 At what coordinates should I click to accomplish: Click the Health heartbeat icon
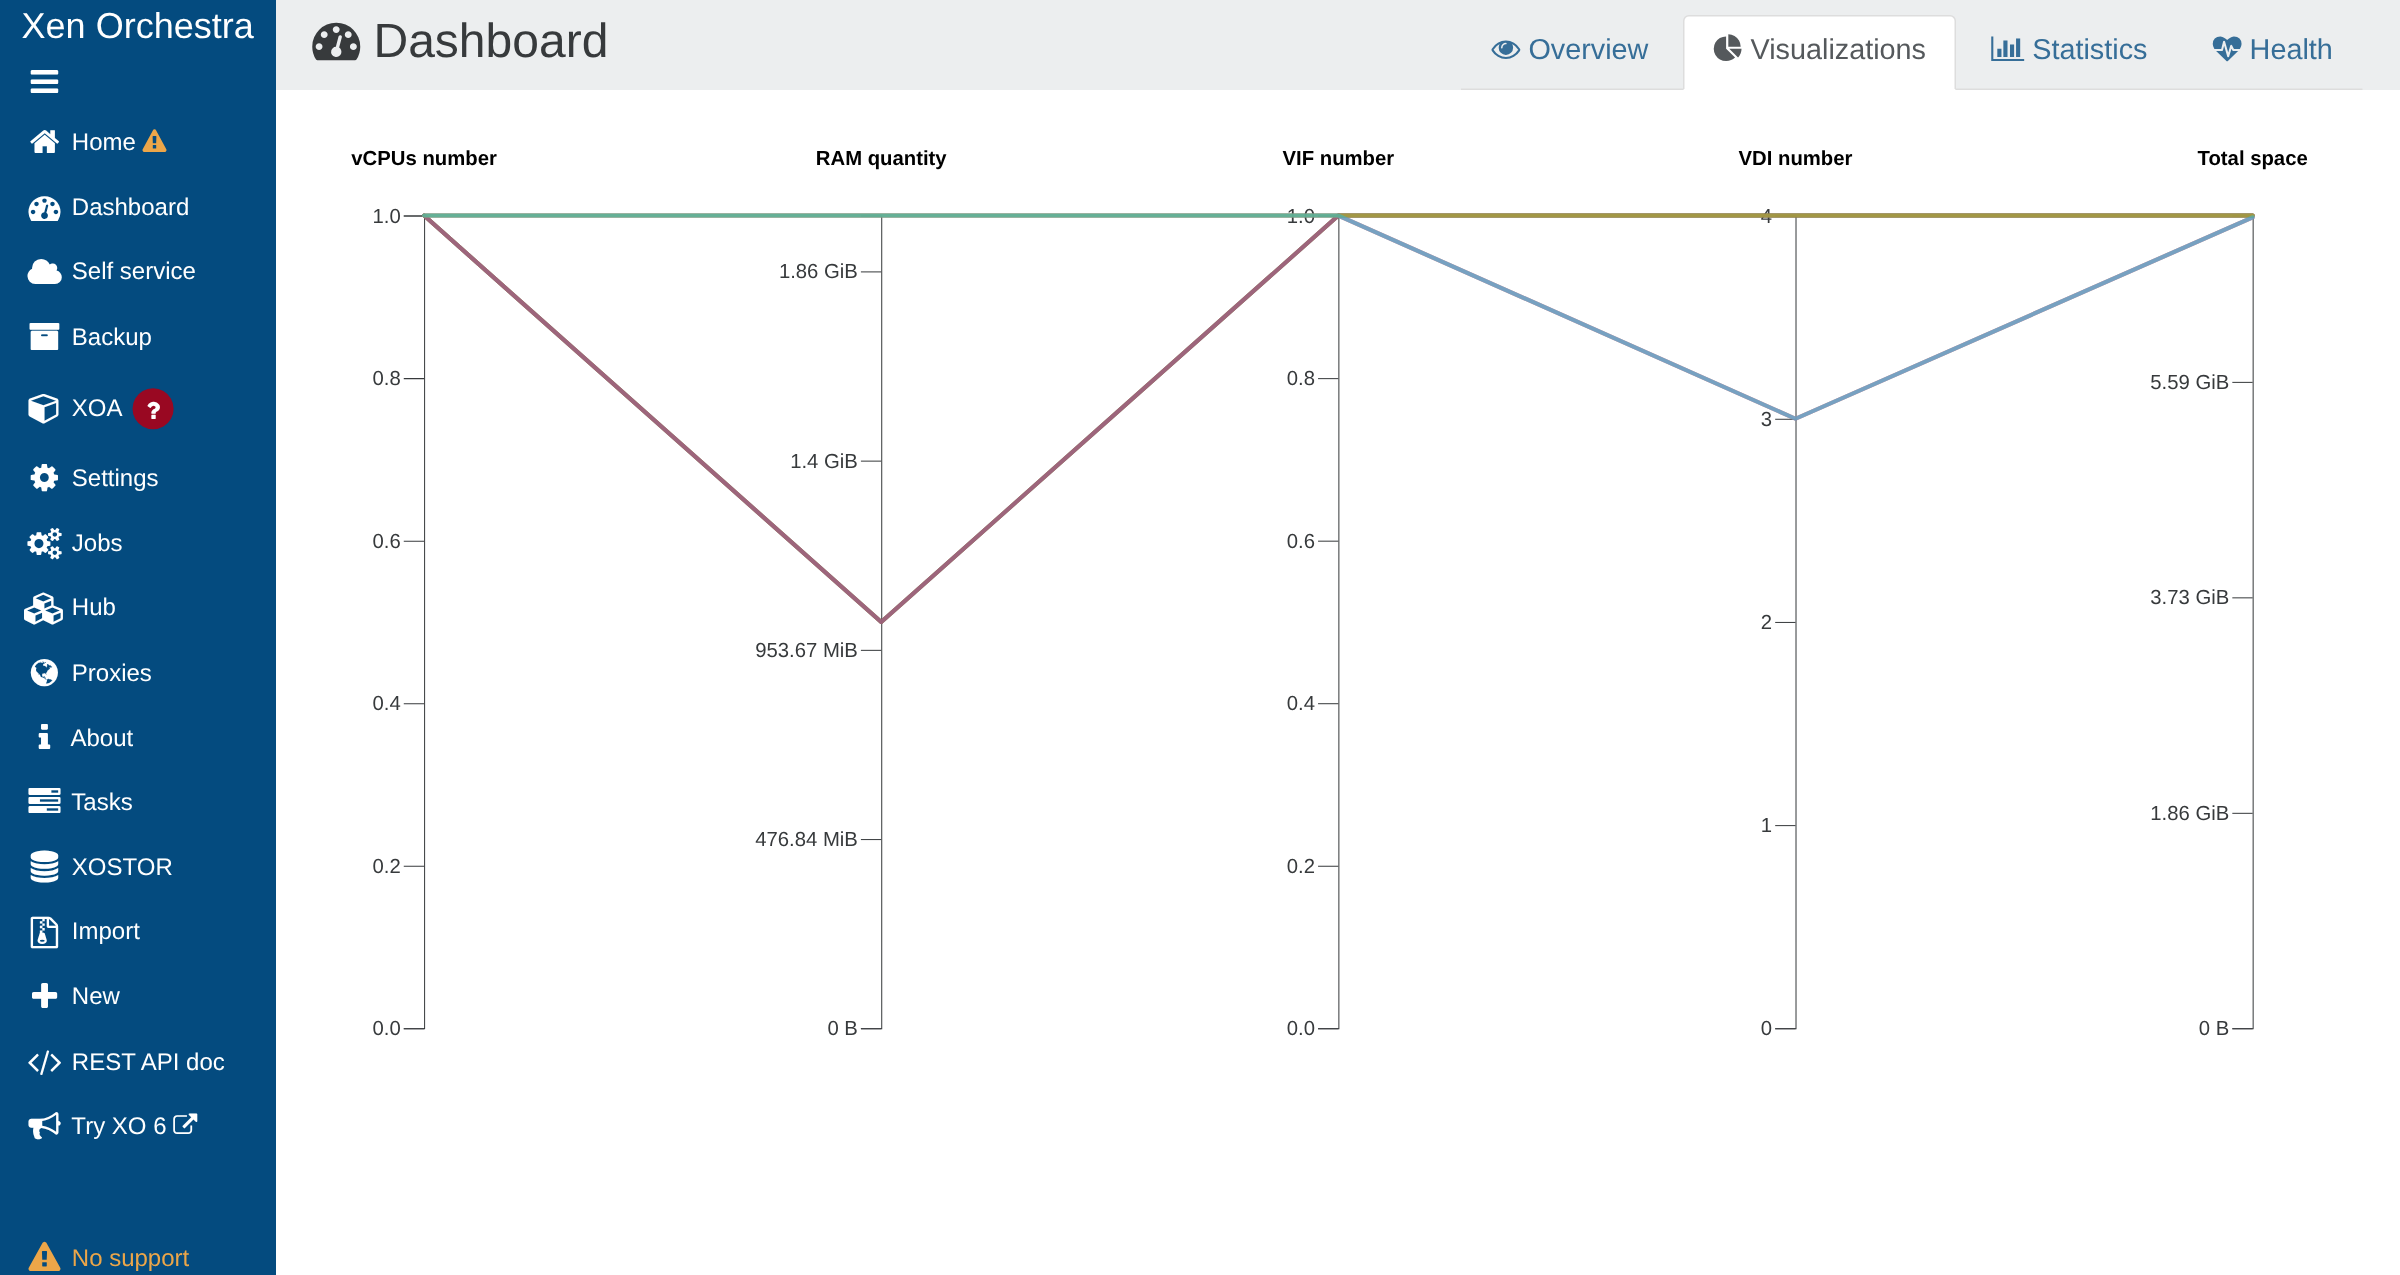2226,49
